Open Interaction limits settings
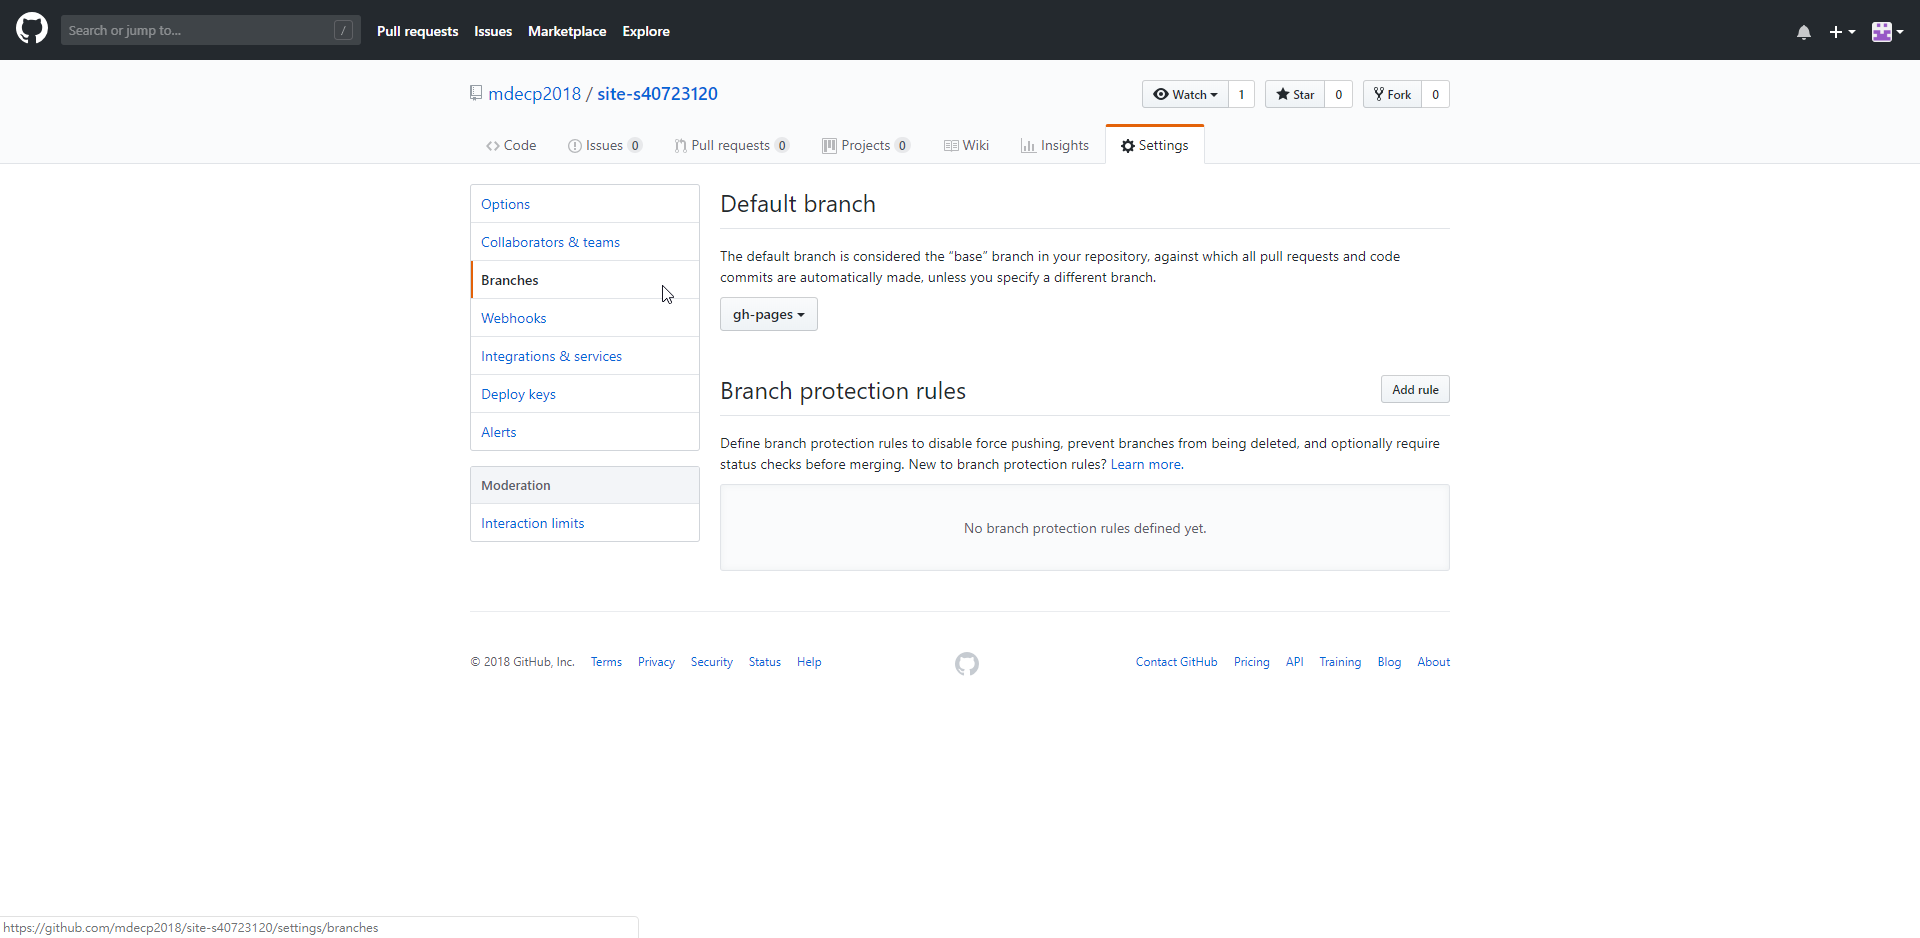The height and width of the screenshot is (938, 1920). click(x=585, y=523)
